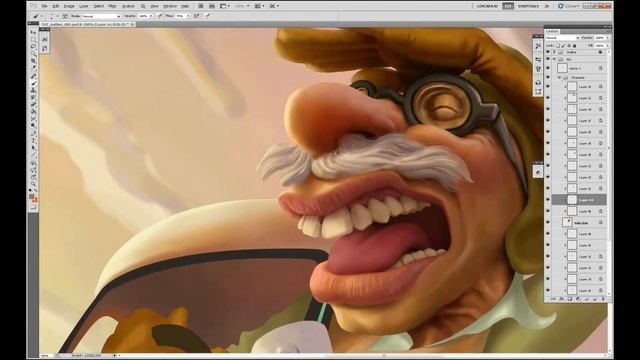Click the background color swatch
This screenshot has width=640, height=360.
35,200
